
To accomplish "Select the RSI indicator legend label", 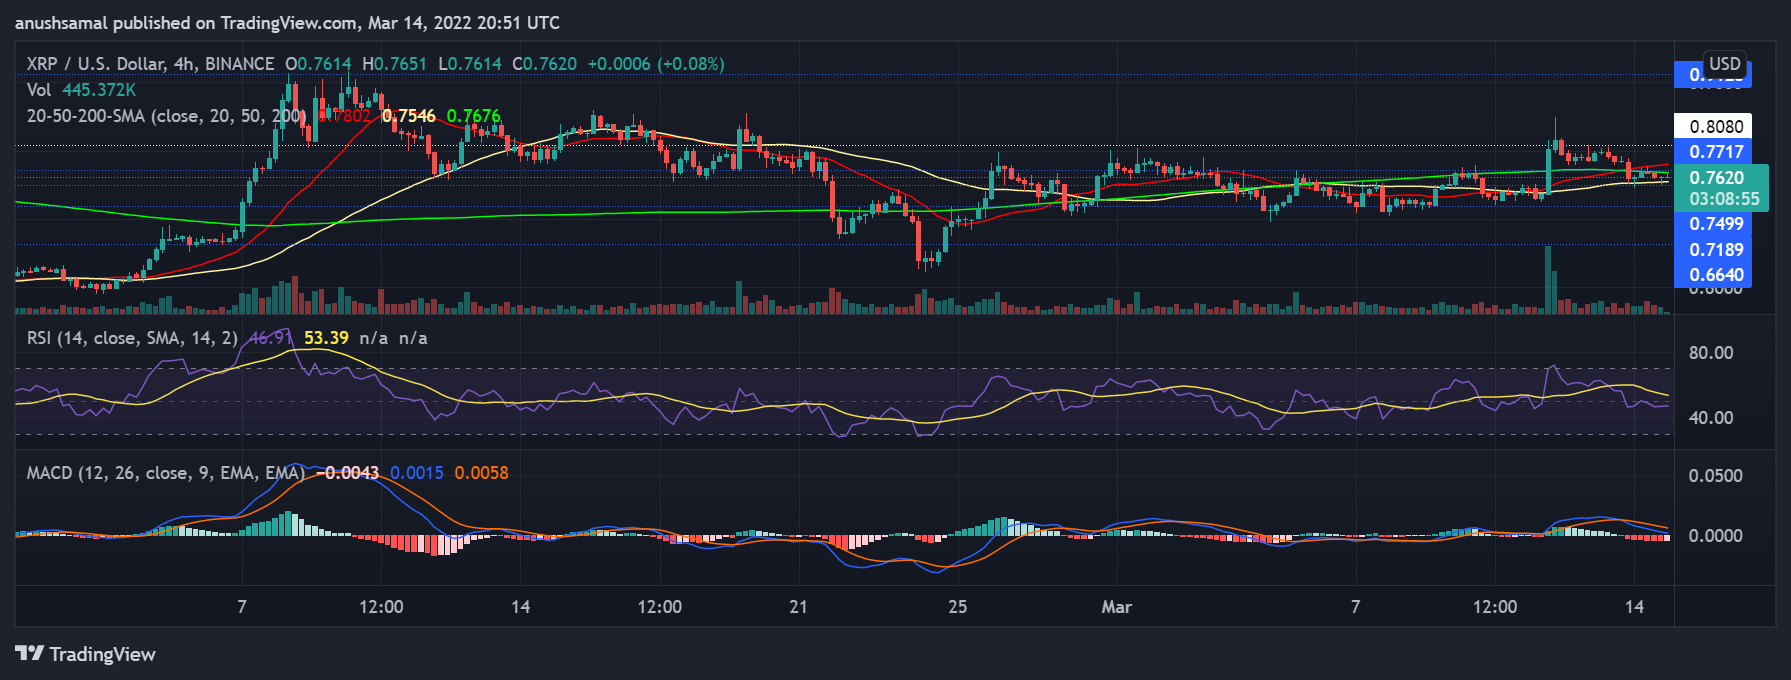I will pos(132,338).
